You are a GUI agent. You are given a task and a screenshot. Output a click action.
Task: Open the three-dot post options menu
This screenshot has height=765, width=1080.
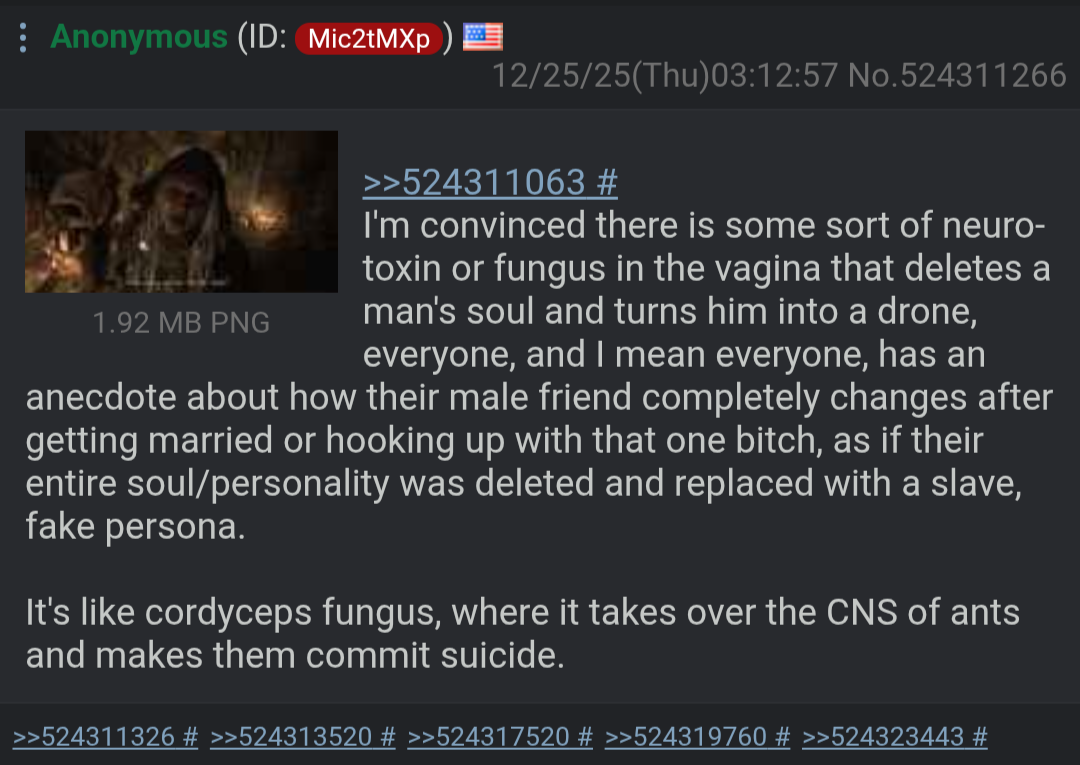click(x=23, y=38)
